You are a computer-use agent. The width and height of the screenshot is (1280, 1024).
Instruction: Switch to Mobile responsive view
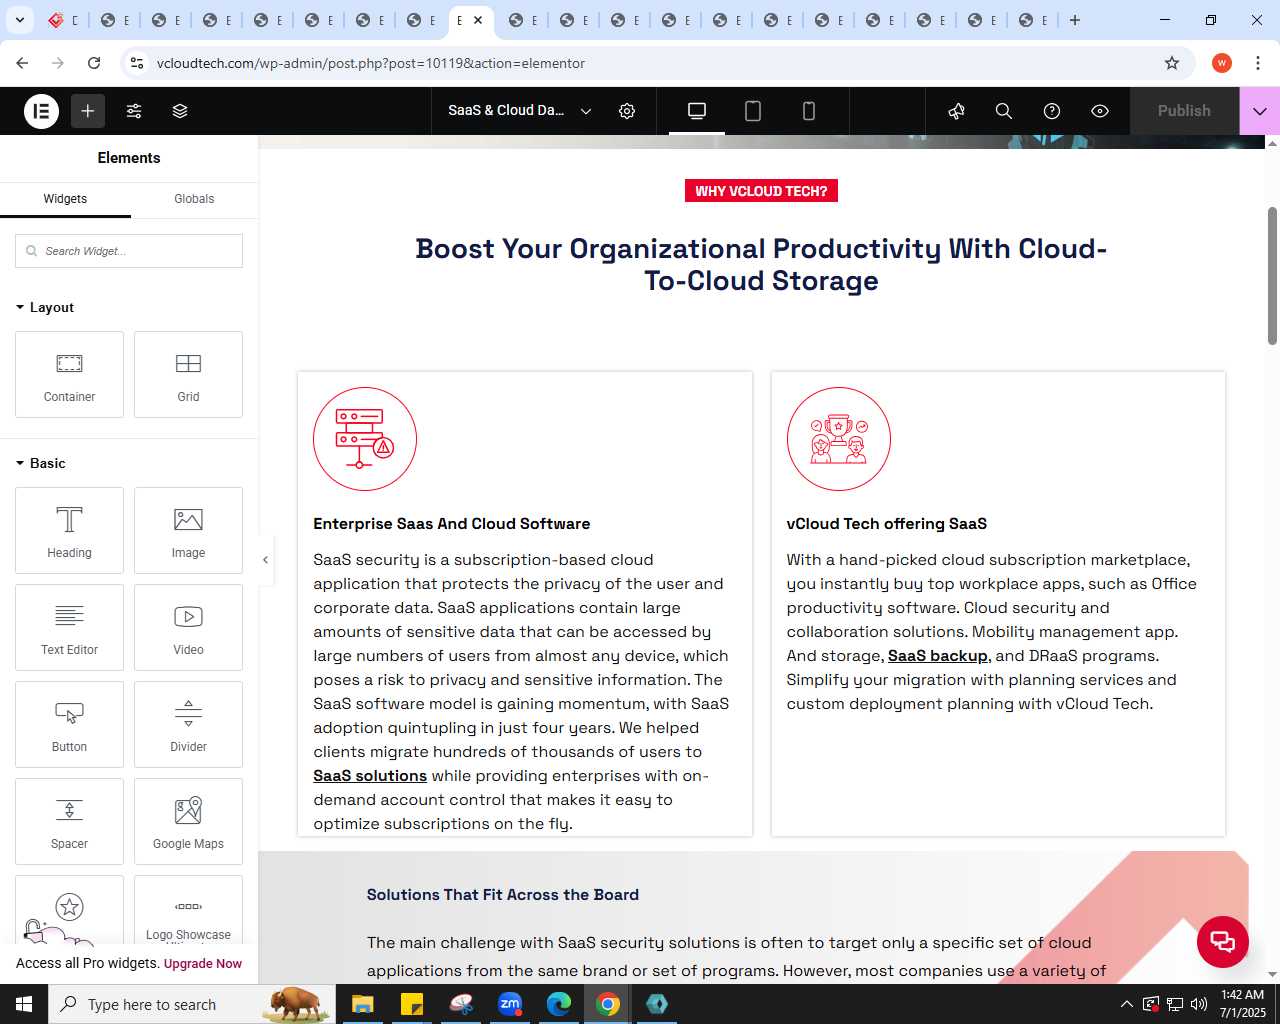[x=809, y=111]
